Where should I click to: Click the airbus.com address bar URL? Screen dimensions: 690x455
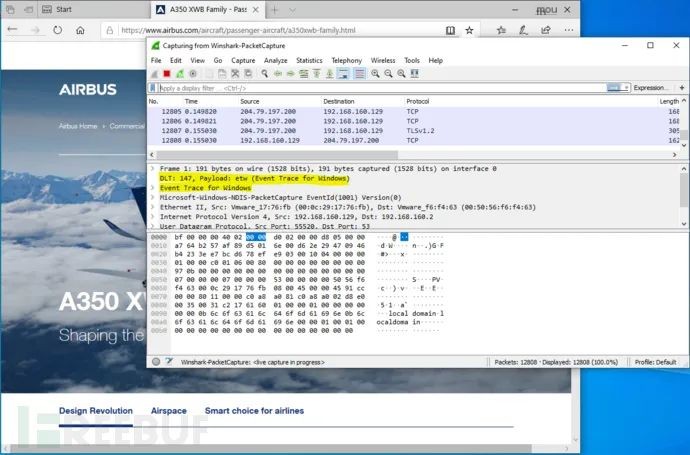[x=238, y=30]
